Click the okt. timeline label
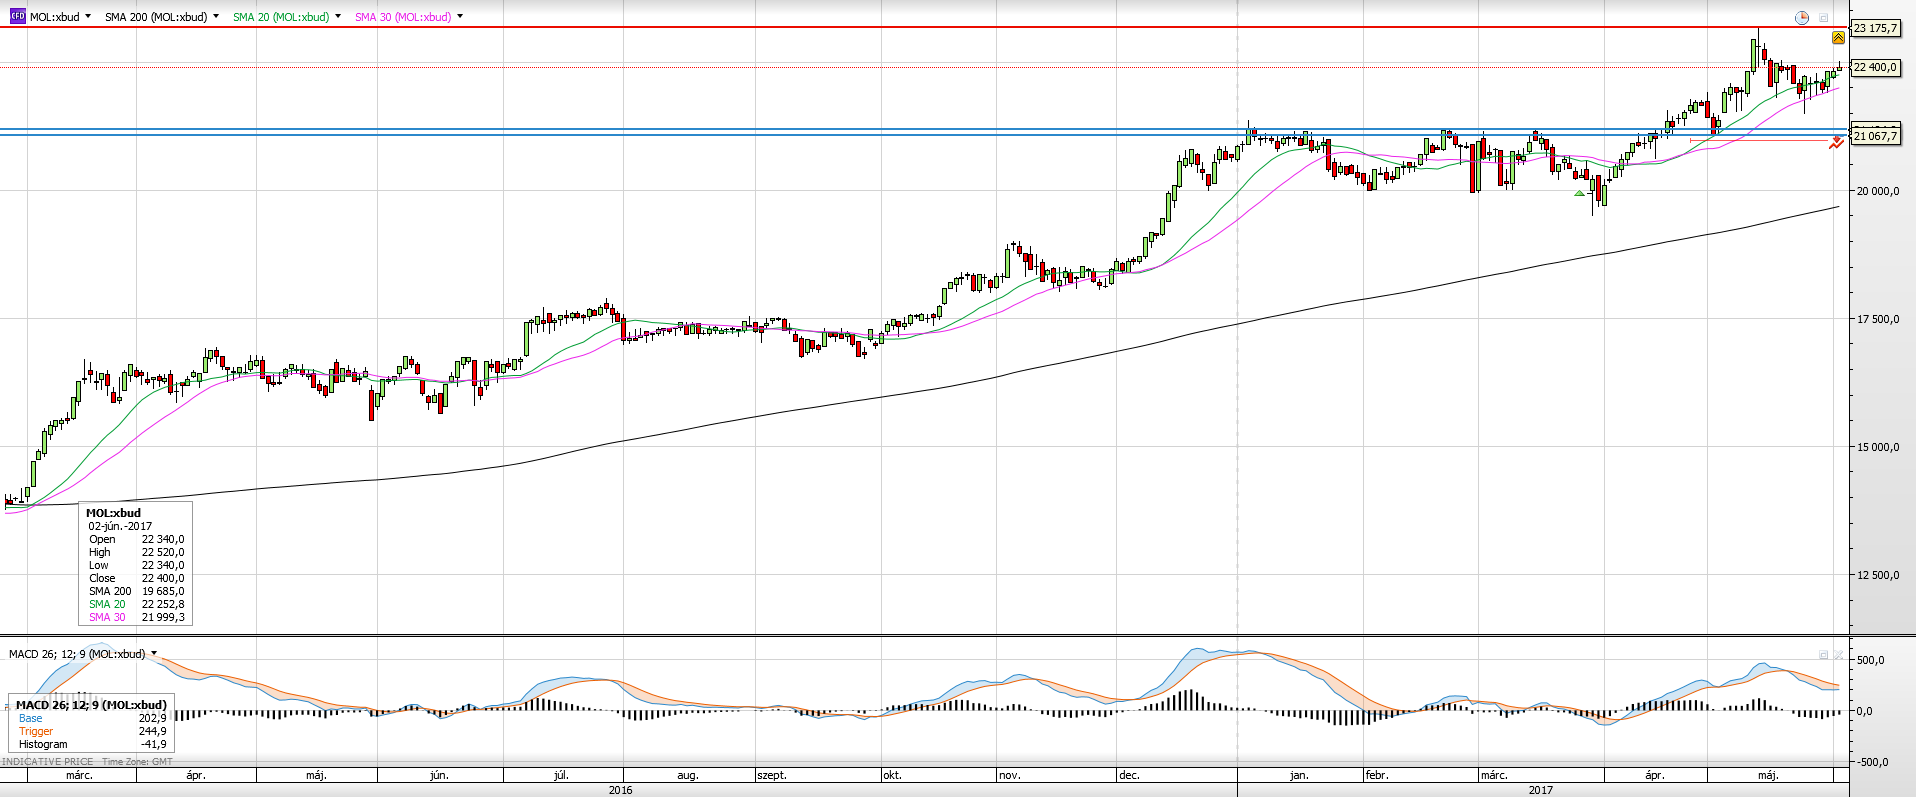Image resolution: width=1916 pixels, height=797 pixels. pyautogui.click(x=892, y=775)
